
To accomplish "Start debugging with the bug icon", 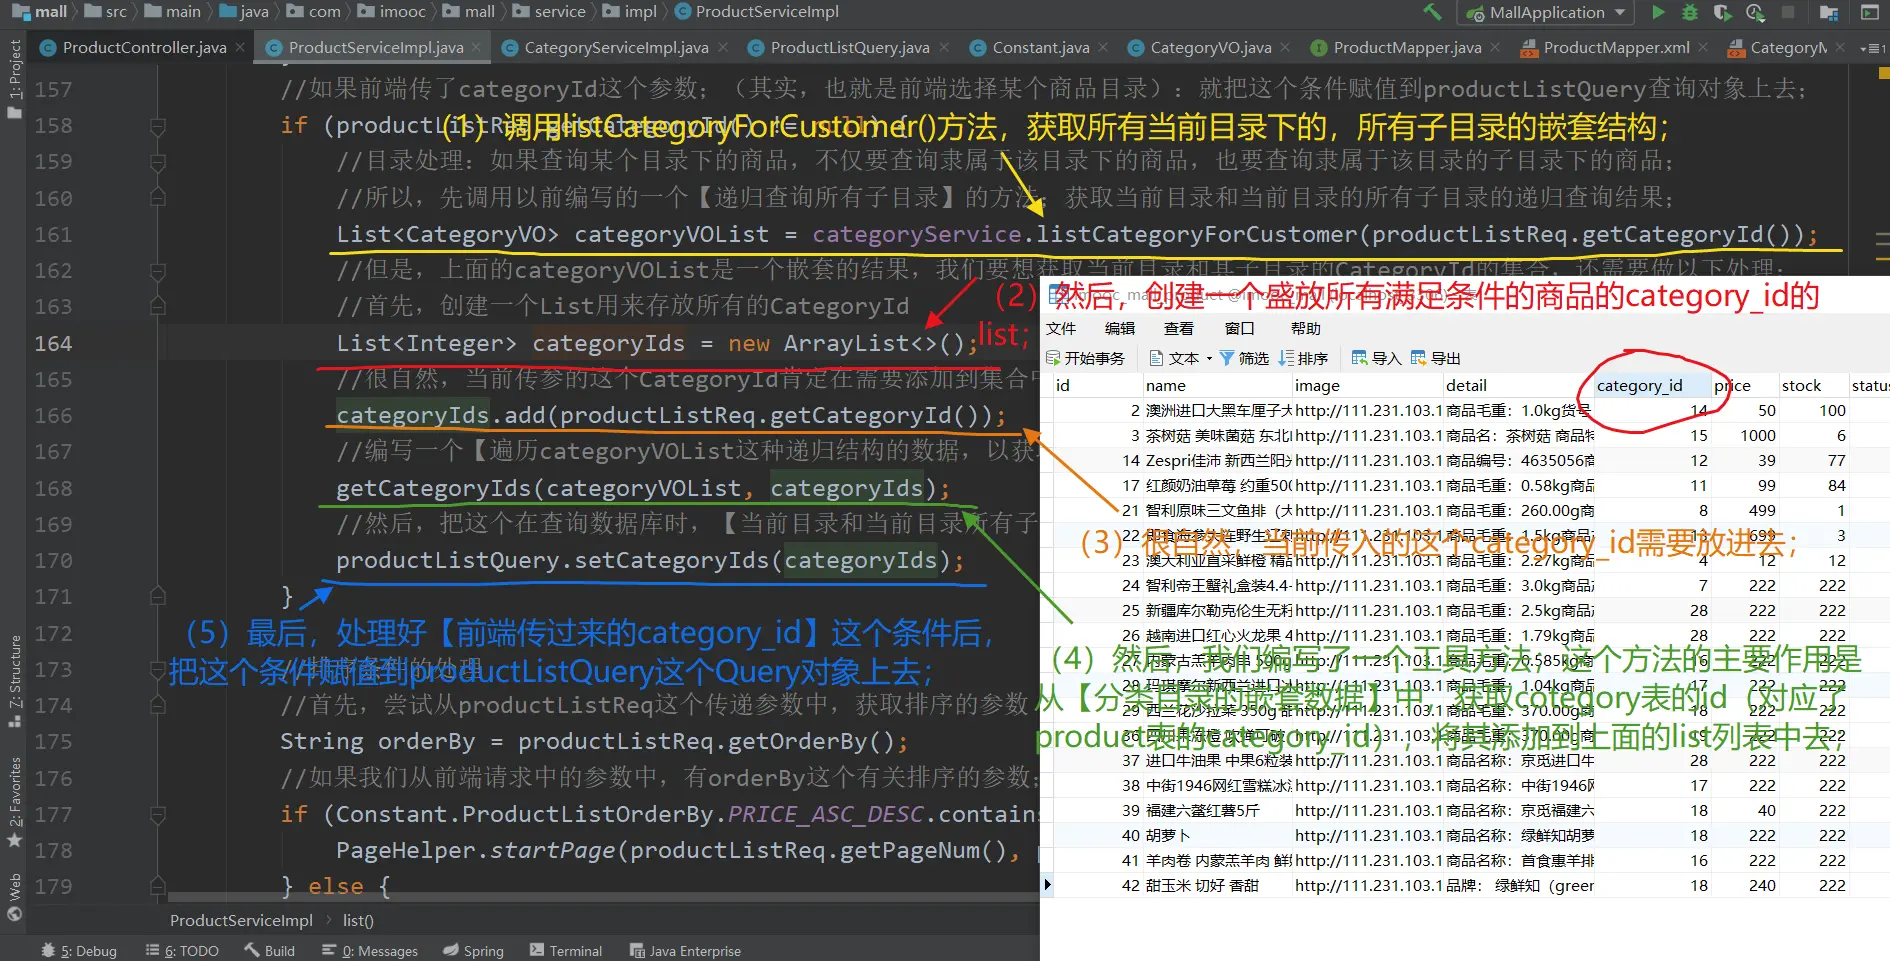I will point(1690,13).
